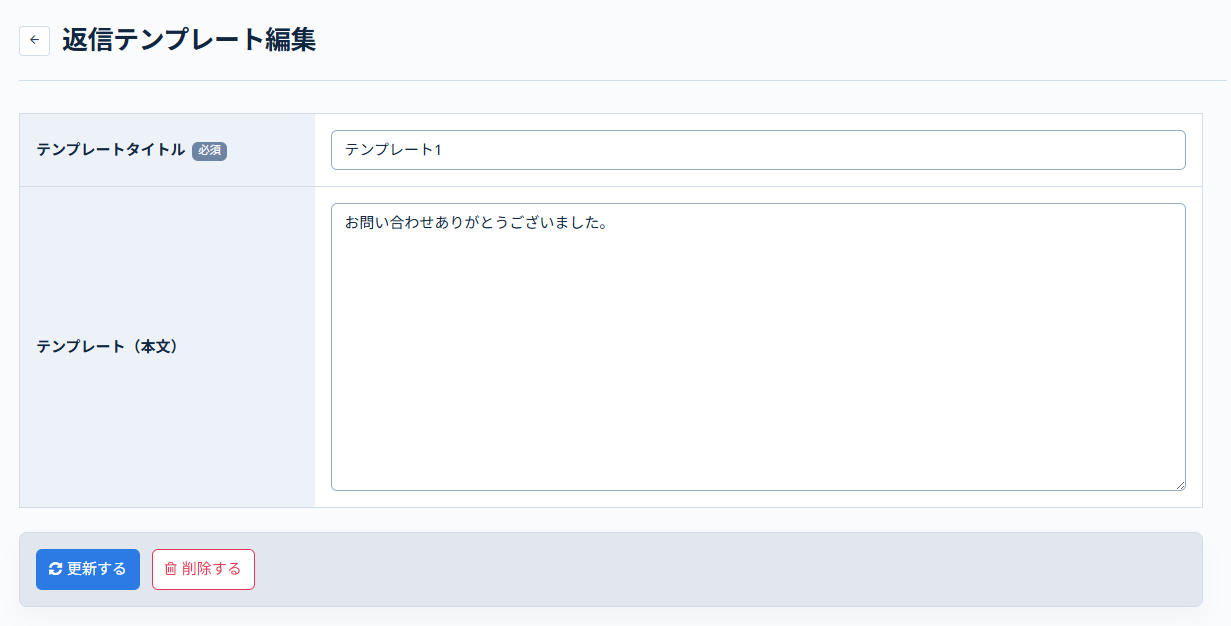Click the 必須 required badge
This screenshot has width=1231, height=626.
pyautogui.click(x=209, y=152)
